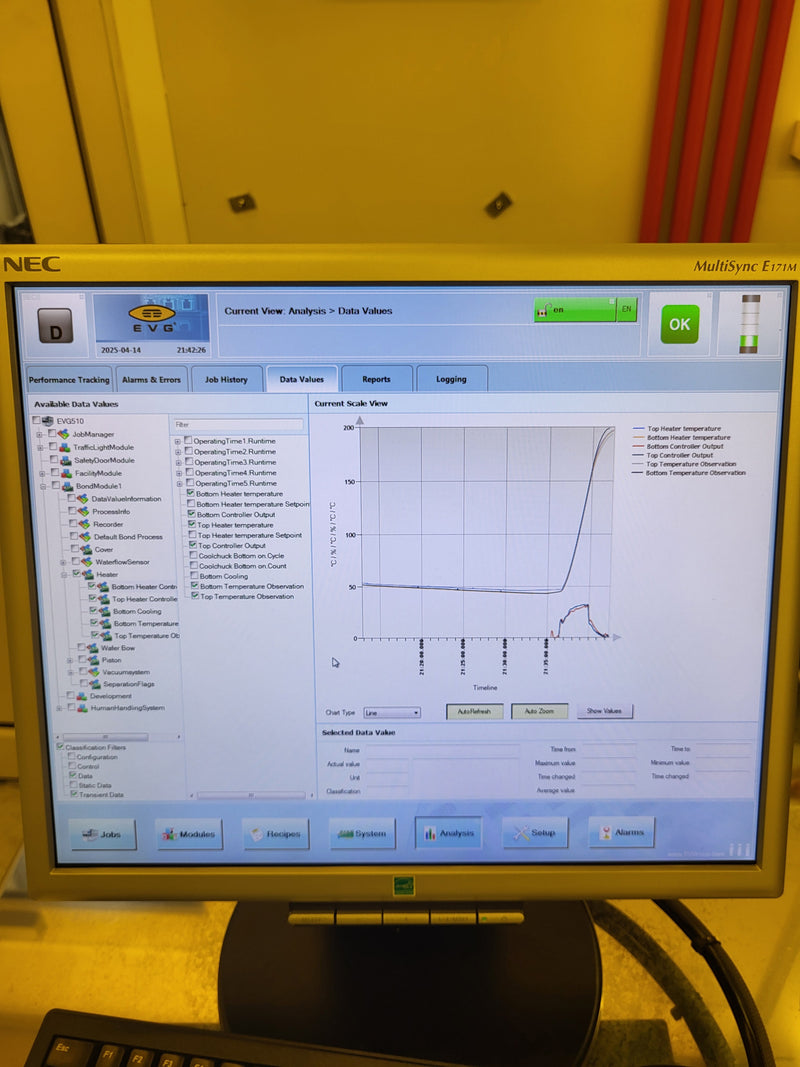This screenshot has width=800, height=1067.
Task: Uncheck Top Heater temperature in the value list
Action: 191,524
